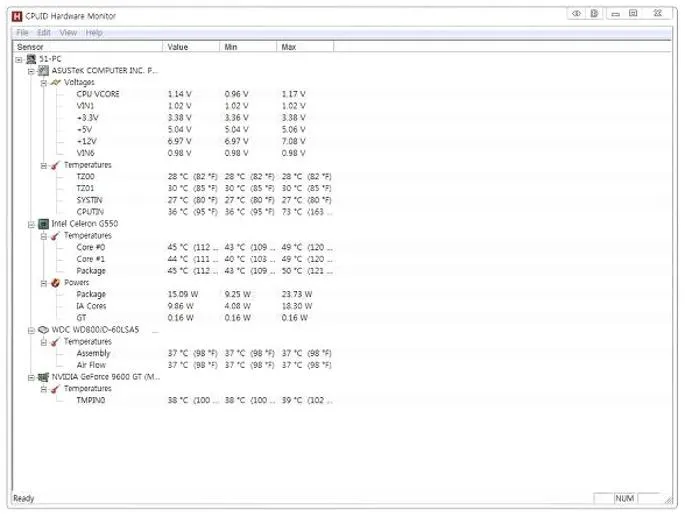Minimize the Hardware Monitor window
The width and height of the screenshot is (685, 517).
[x=616, y=14]
